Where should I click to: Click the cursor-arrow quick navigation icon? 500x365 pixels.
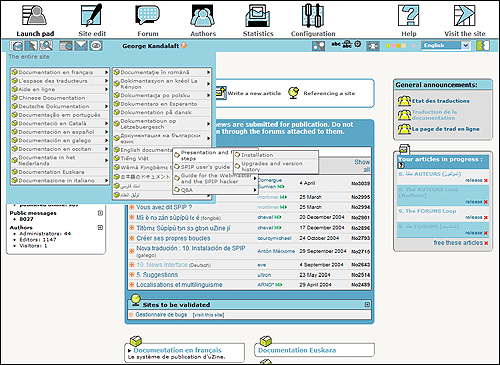click(x=31, y=45)
